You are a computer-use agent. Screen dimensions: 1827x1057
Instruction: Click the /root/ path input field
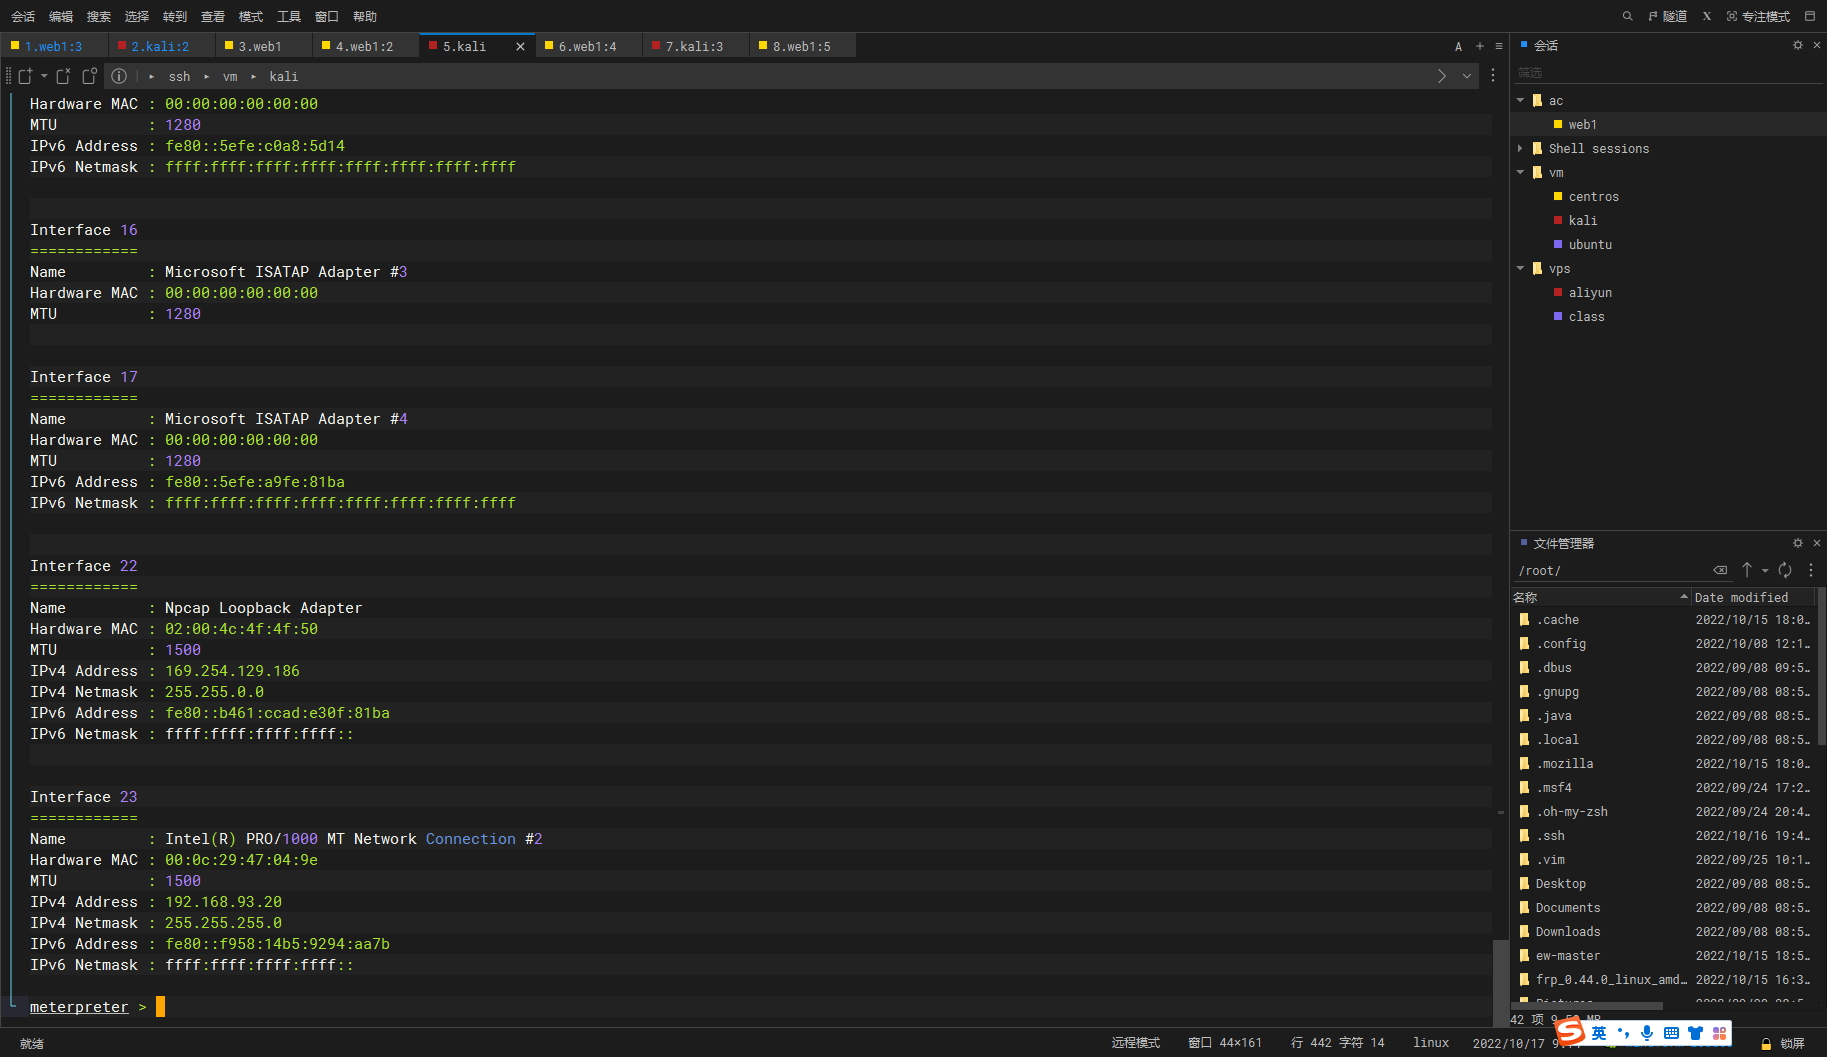(x=1610, y=570)
